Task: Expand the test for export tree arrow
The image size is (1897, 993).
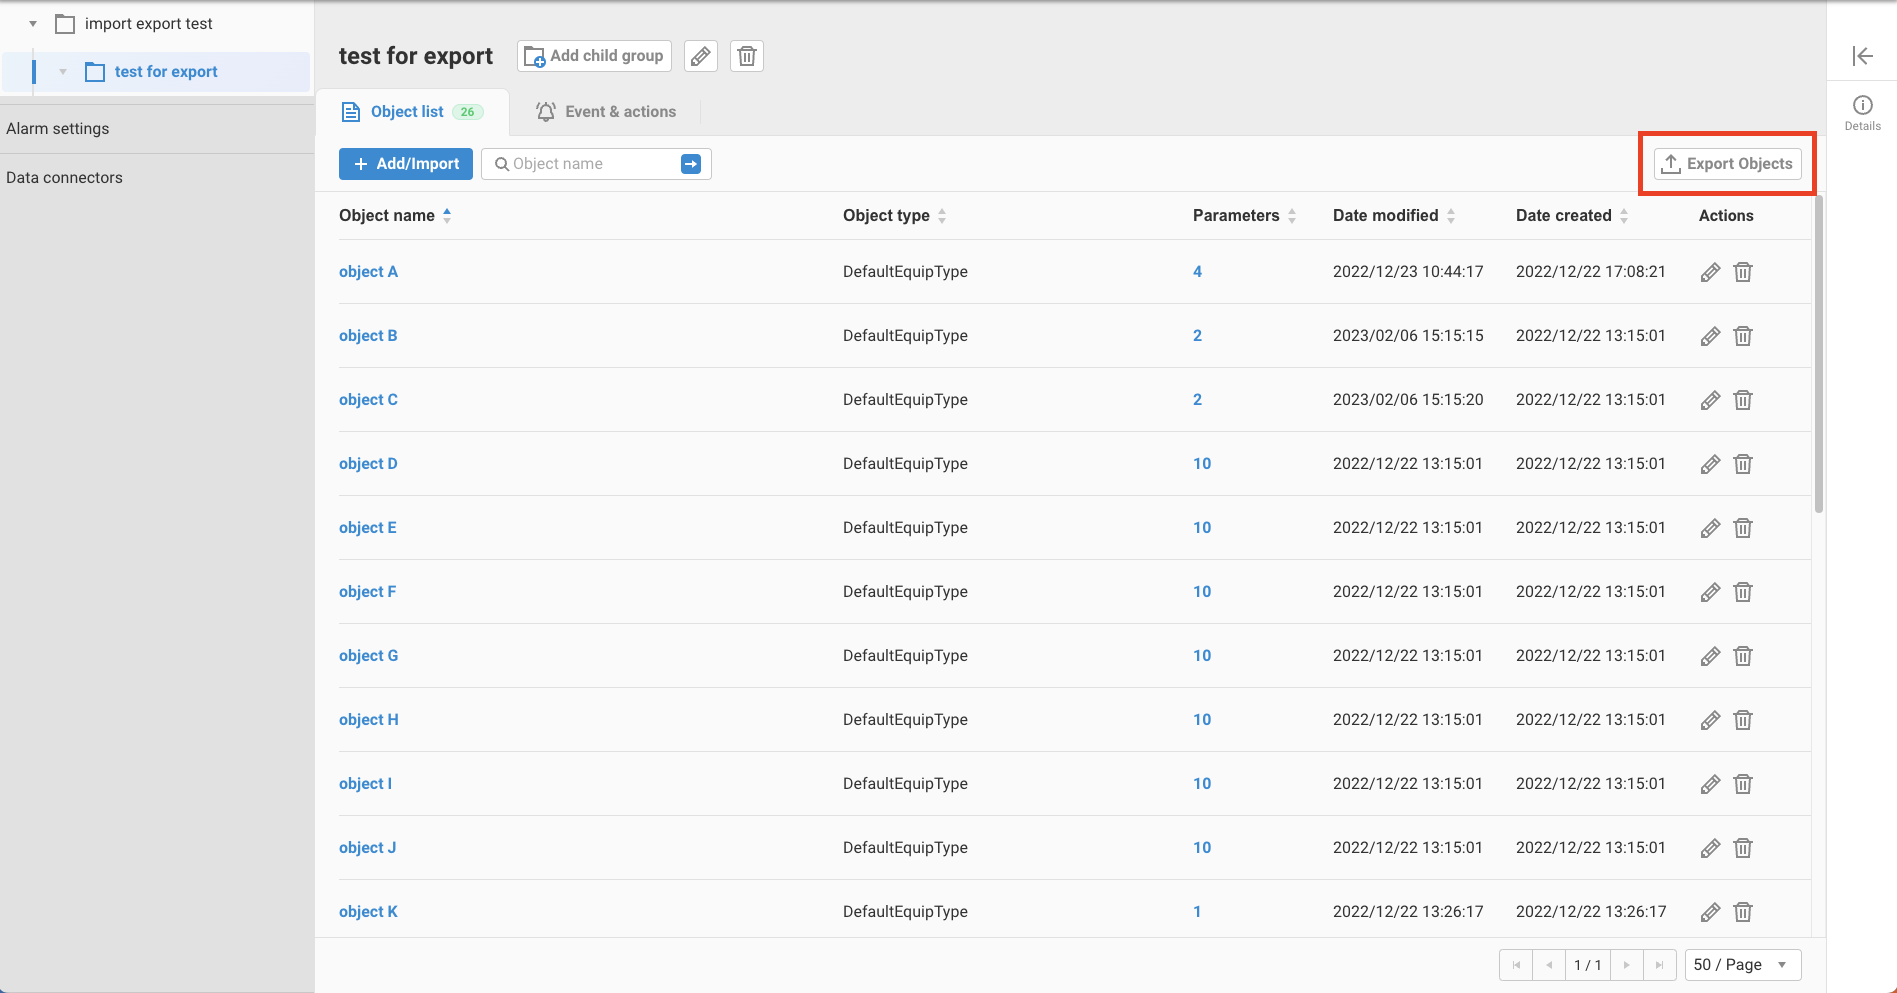Action: [63, 72]
